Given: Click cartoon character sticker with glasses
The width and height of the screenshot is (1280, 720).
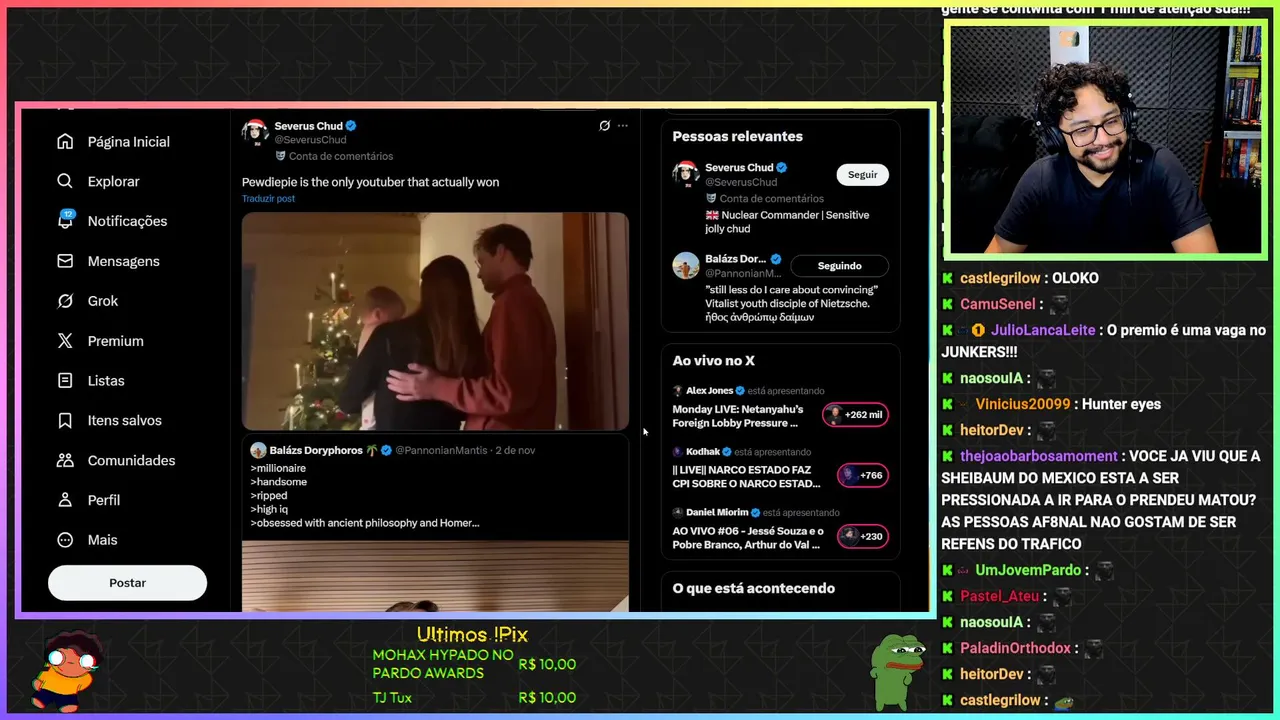Looking at the screenshot, I should 66,670.
